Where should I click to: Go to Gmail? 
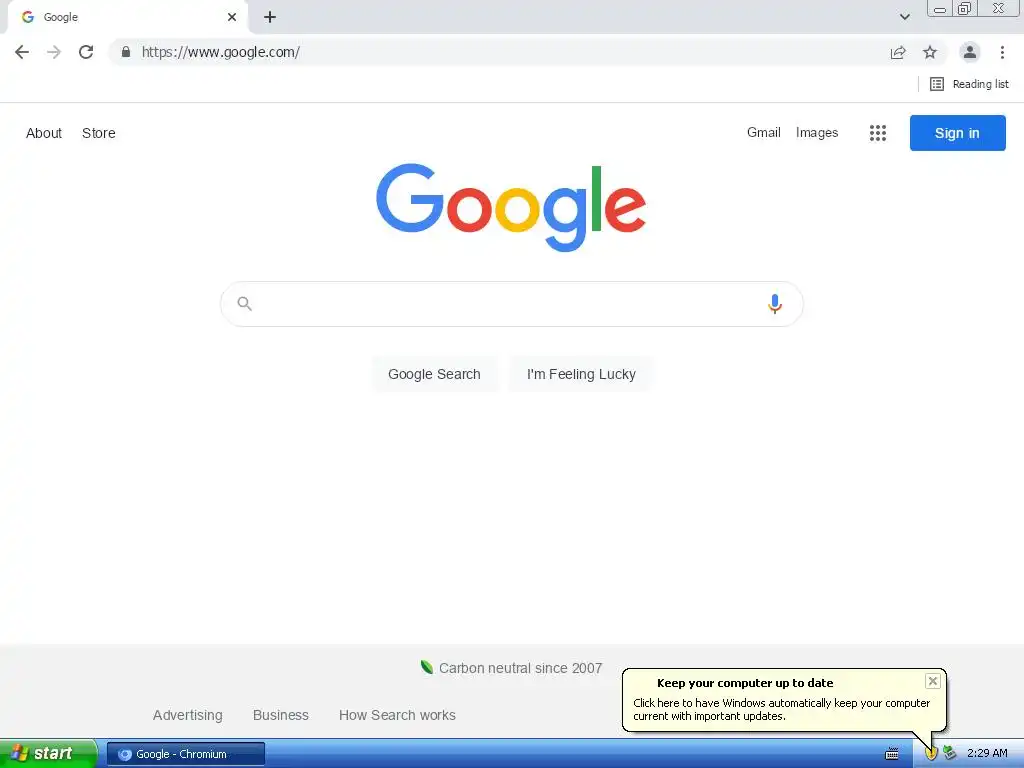click(763, 133)
